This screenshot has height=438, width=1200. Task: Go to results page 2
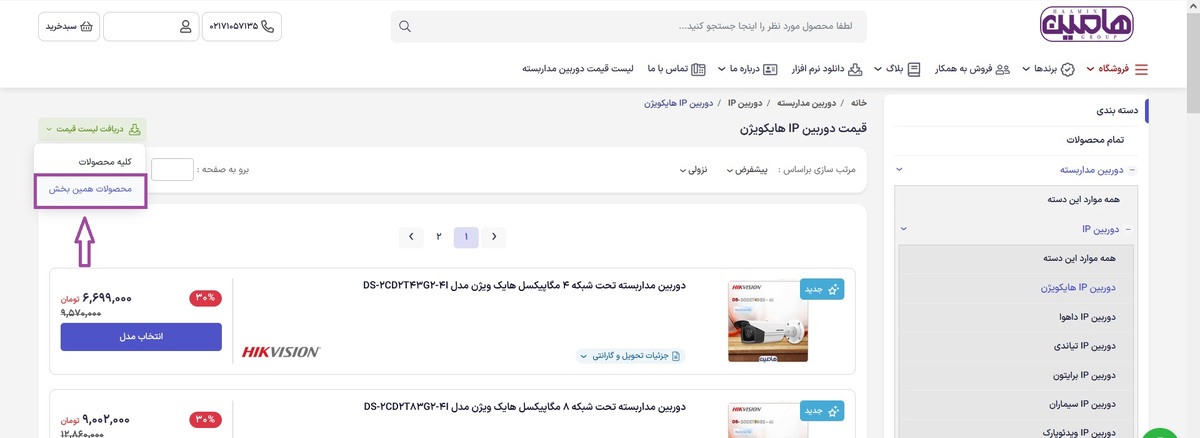pyautogui.click(x=438, y=237)
